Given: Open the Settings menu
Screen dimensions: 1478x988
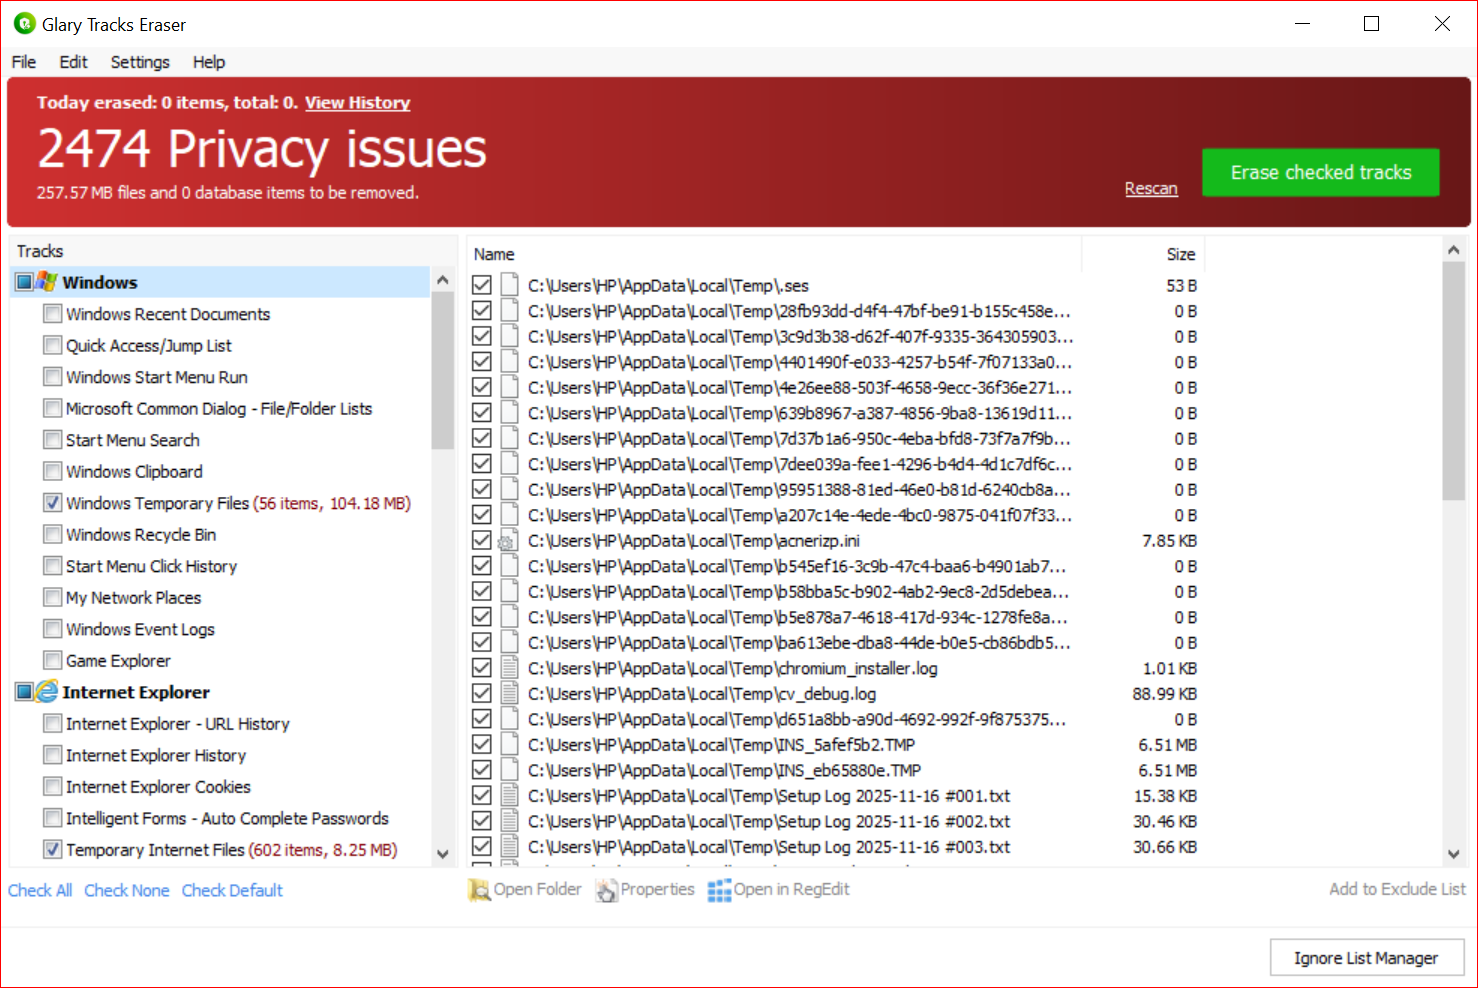Looking at the screenshot, I should tap(140, 62).
